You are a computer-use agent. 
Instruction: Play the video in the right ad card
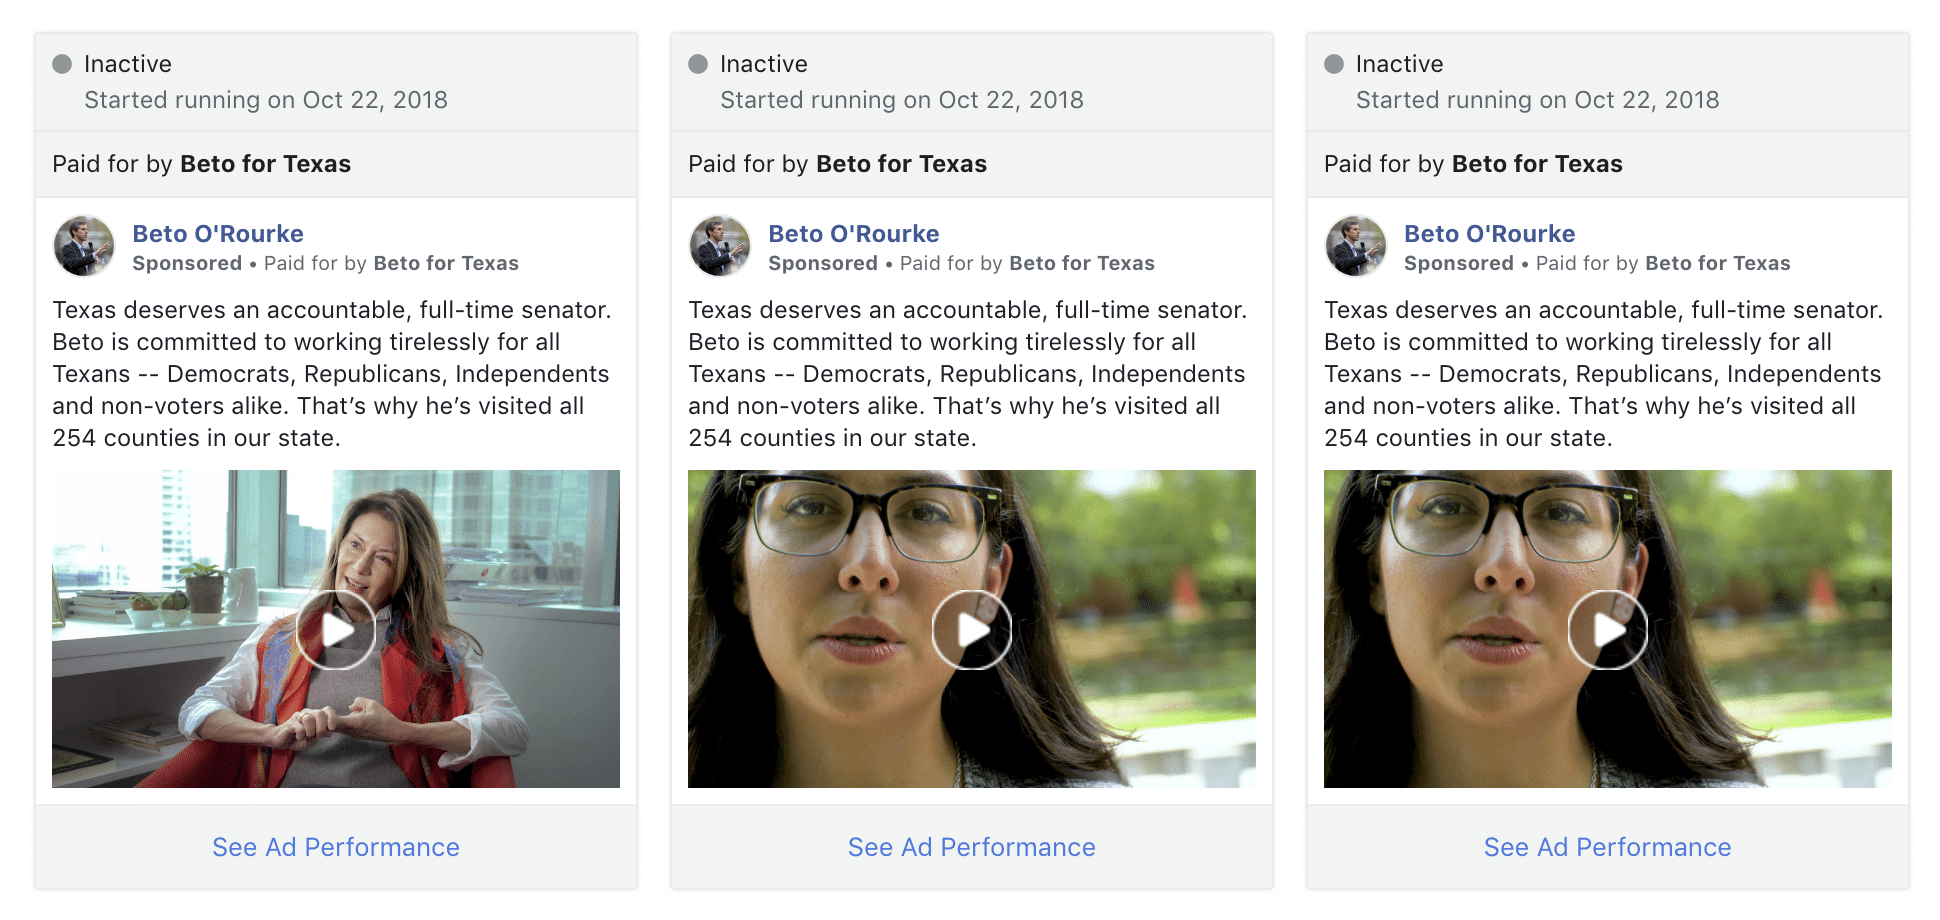click(1608, 630)
